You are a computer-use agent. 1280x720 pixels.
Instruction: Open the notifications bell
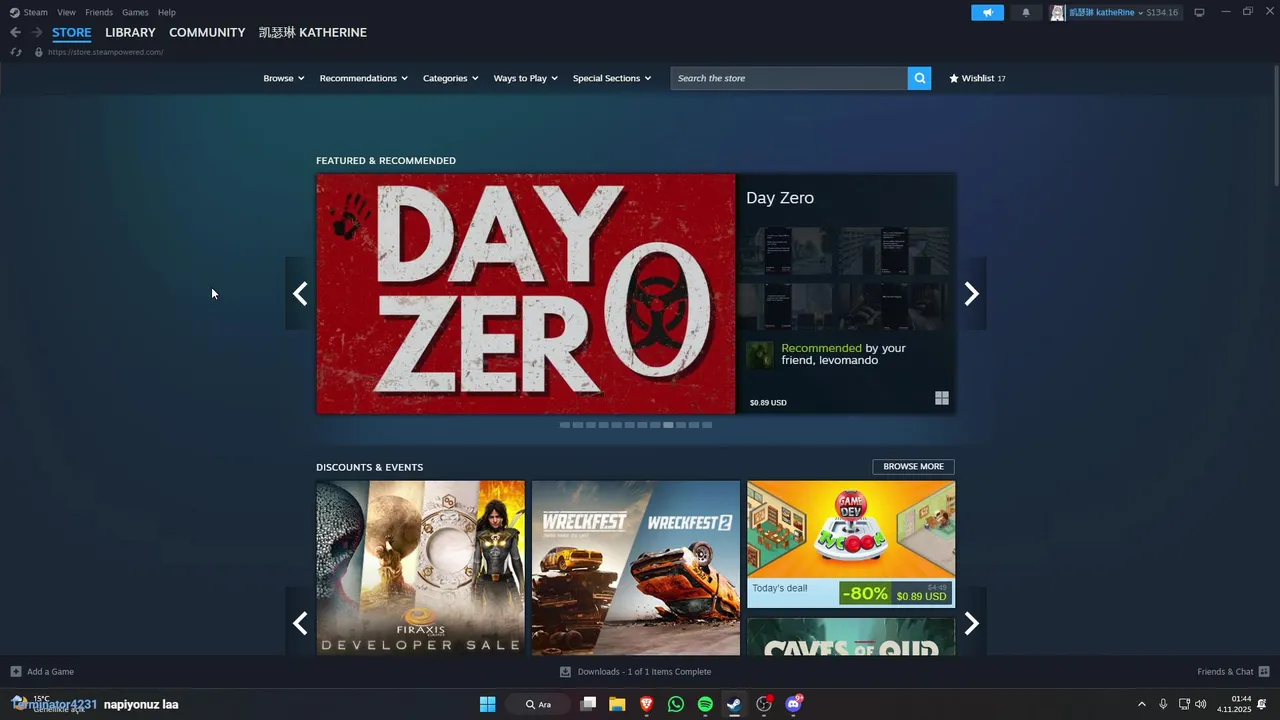pos(1025,12)
